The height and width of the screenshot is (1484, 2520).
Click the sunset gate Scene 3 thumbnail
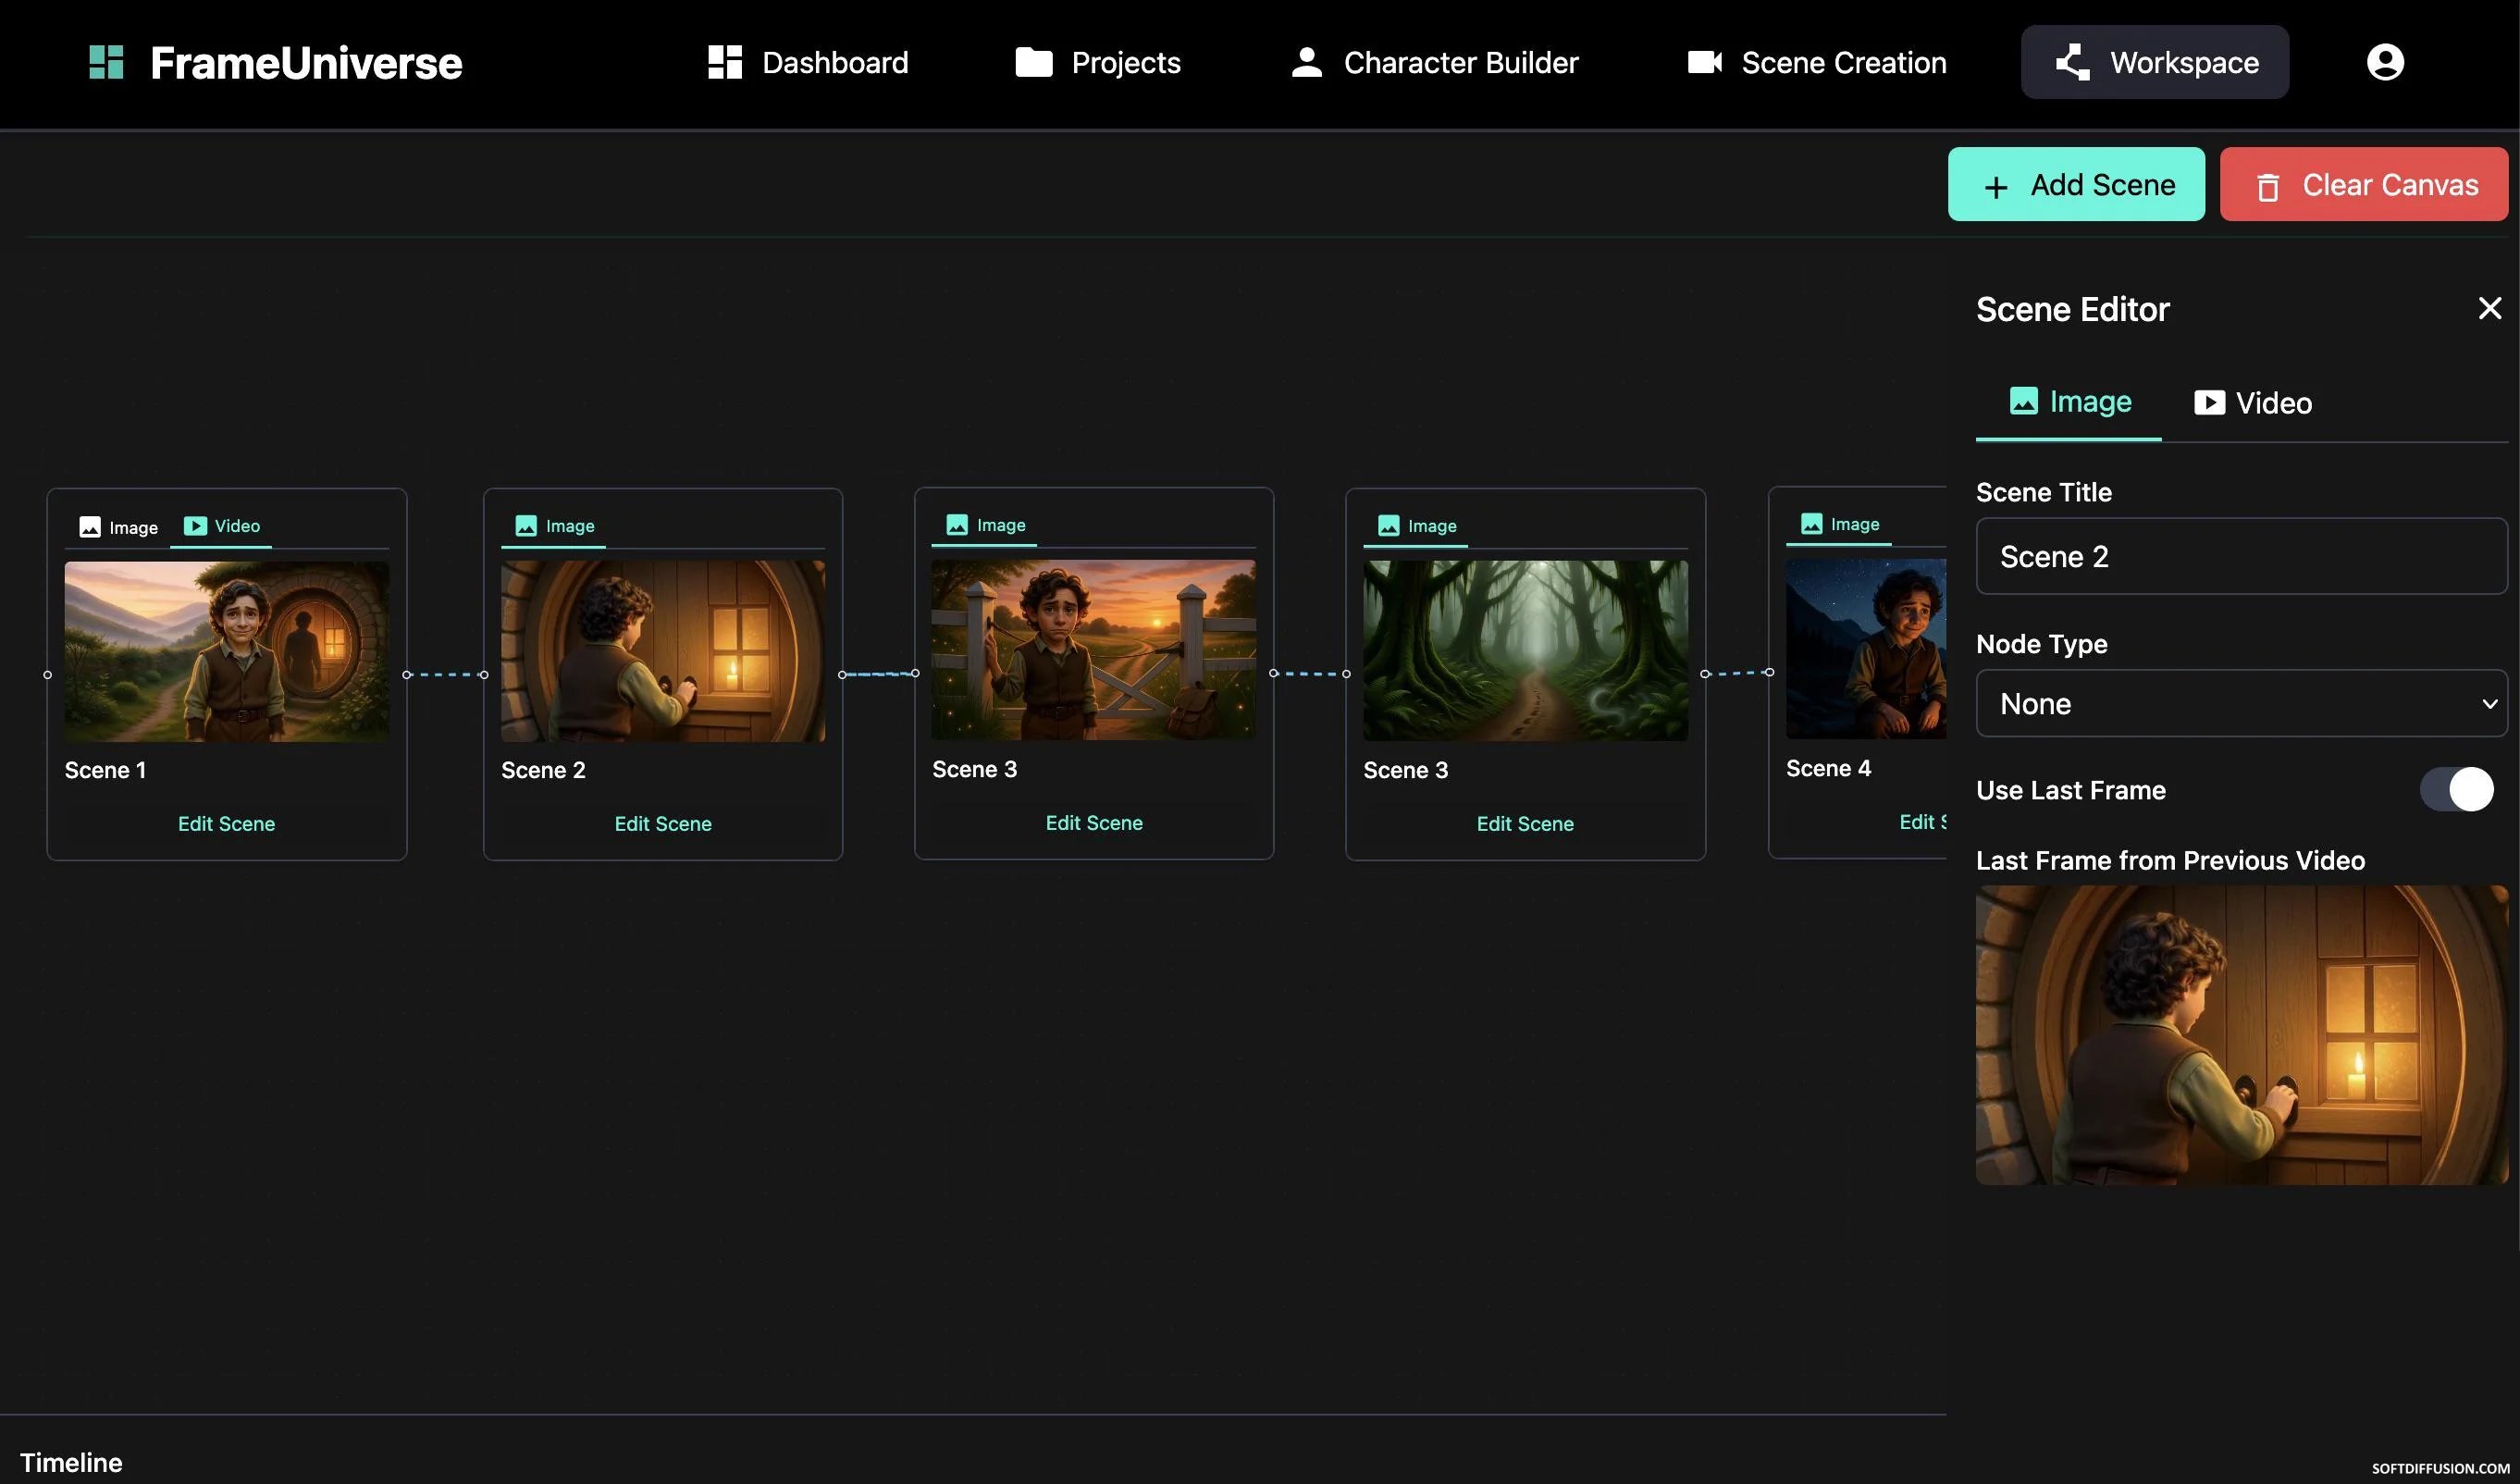click(x=1094, y=650)
